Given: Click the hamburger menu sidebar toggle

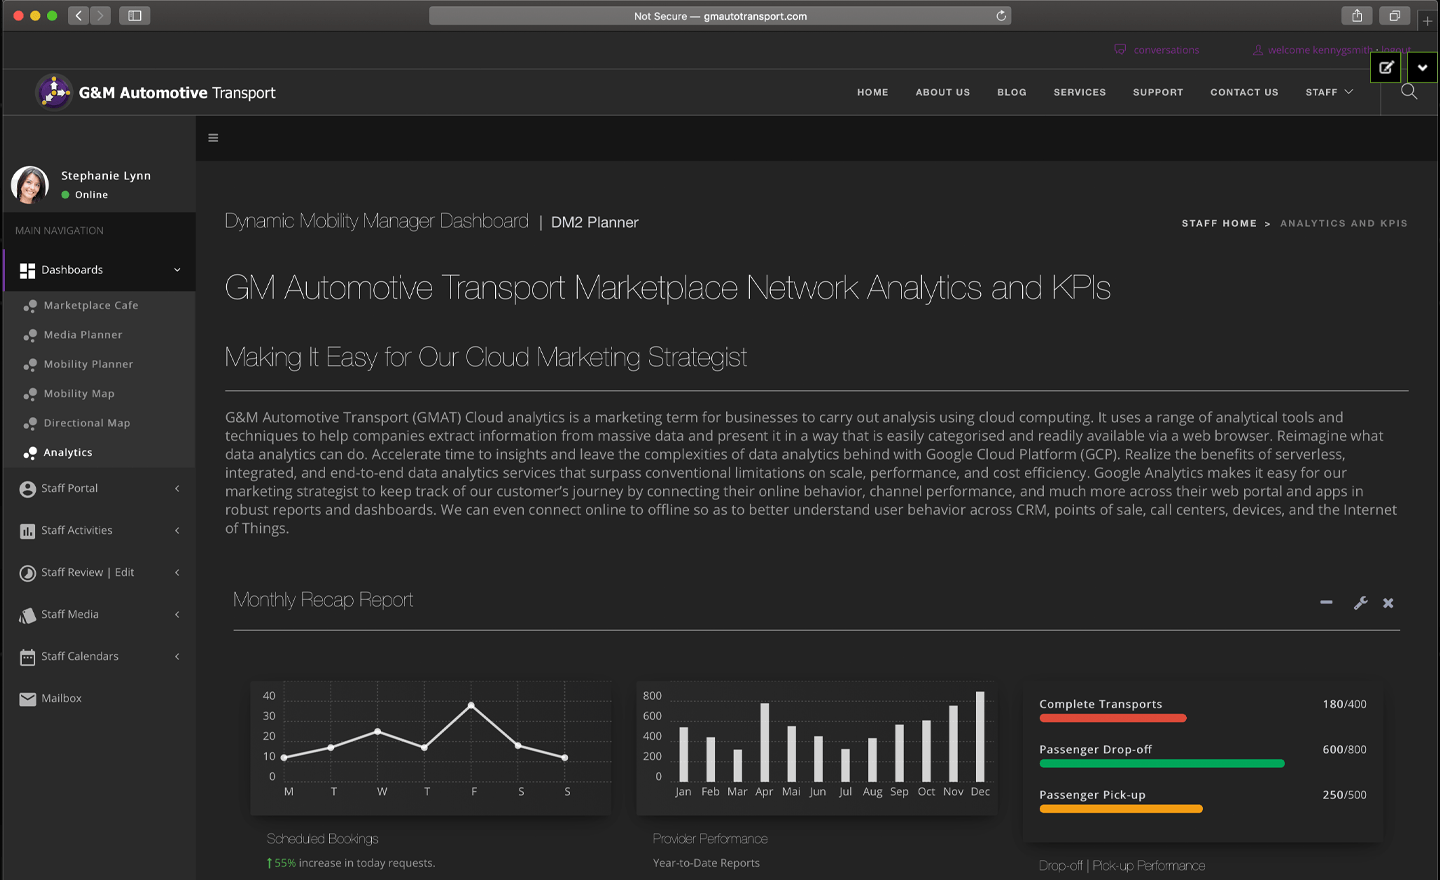Looking at the screenshot, I should coord(213,138).
